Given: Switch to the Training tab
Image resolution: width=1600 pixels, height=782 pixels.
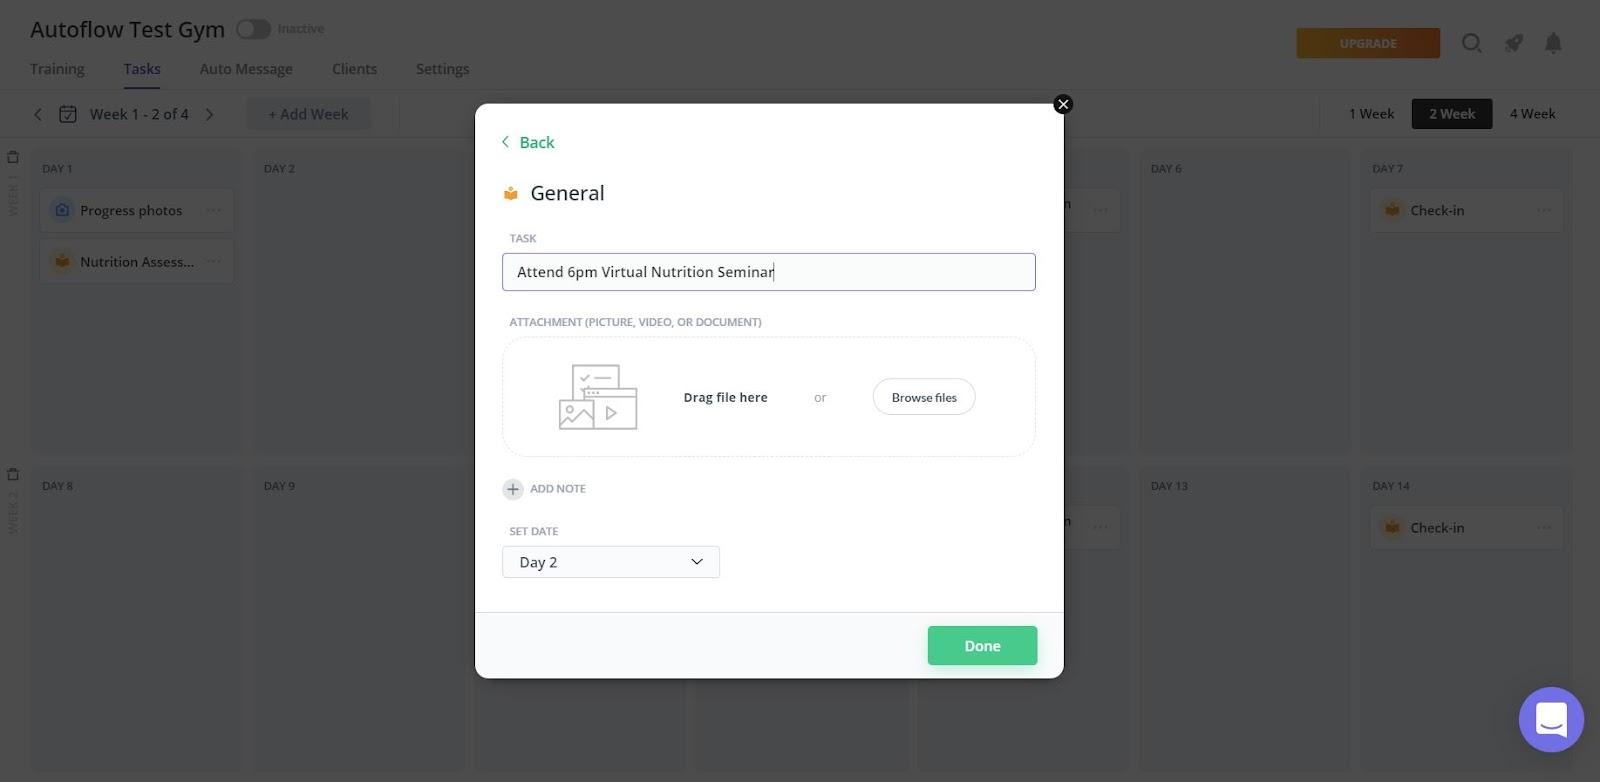Looking at the screenshot, I should point(57,69).
